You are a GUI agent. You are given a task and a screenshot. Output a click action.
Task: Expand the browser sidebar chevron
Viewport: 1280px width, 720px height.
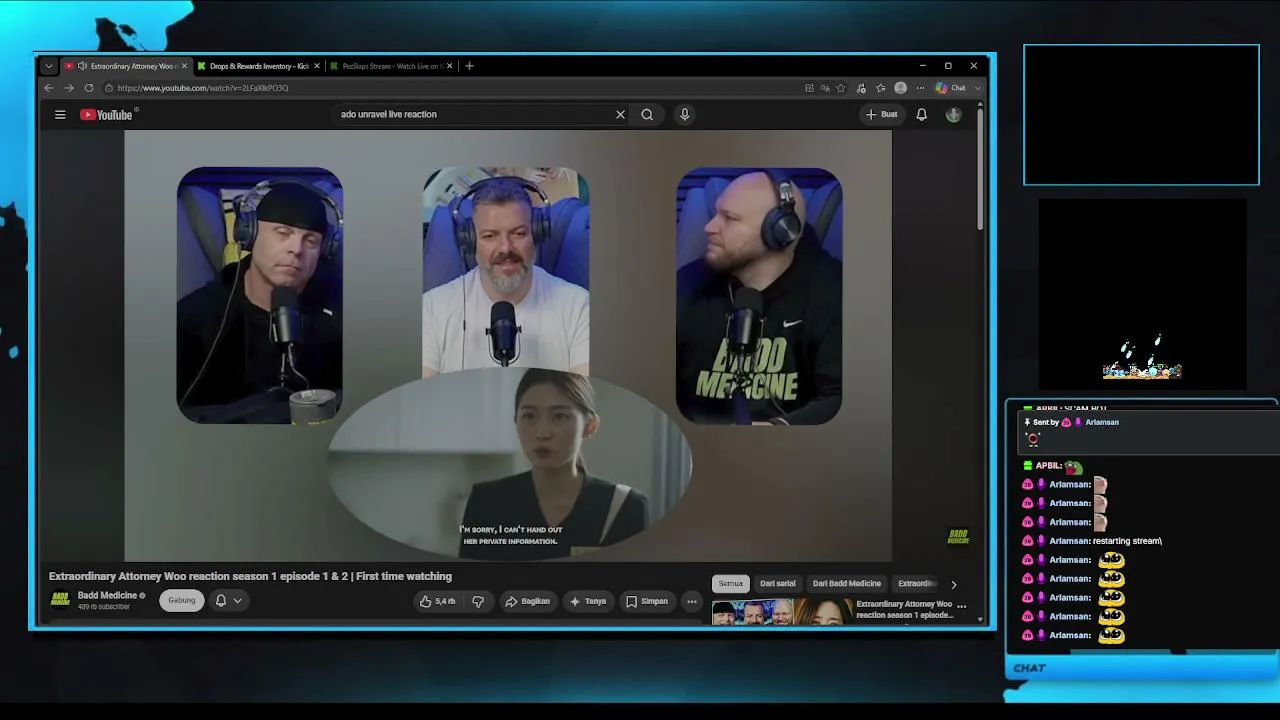pyautogui.click(x=977, y=88)
